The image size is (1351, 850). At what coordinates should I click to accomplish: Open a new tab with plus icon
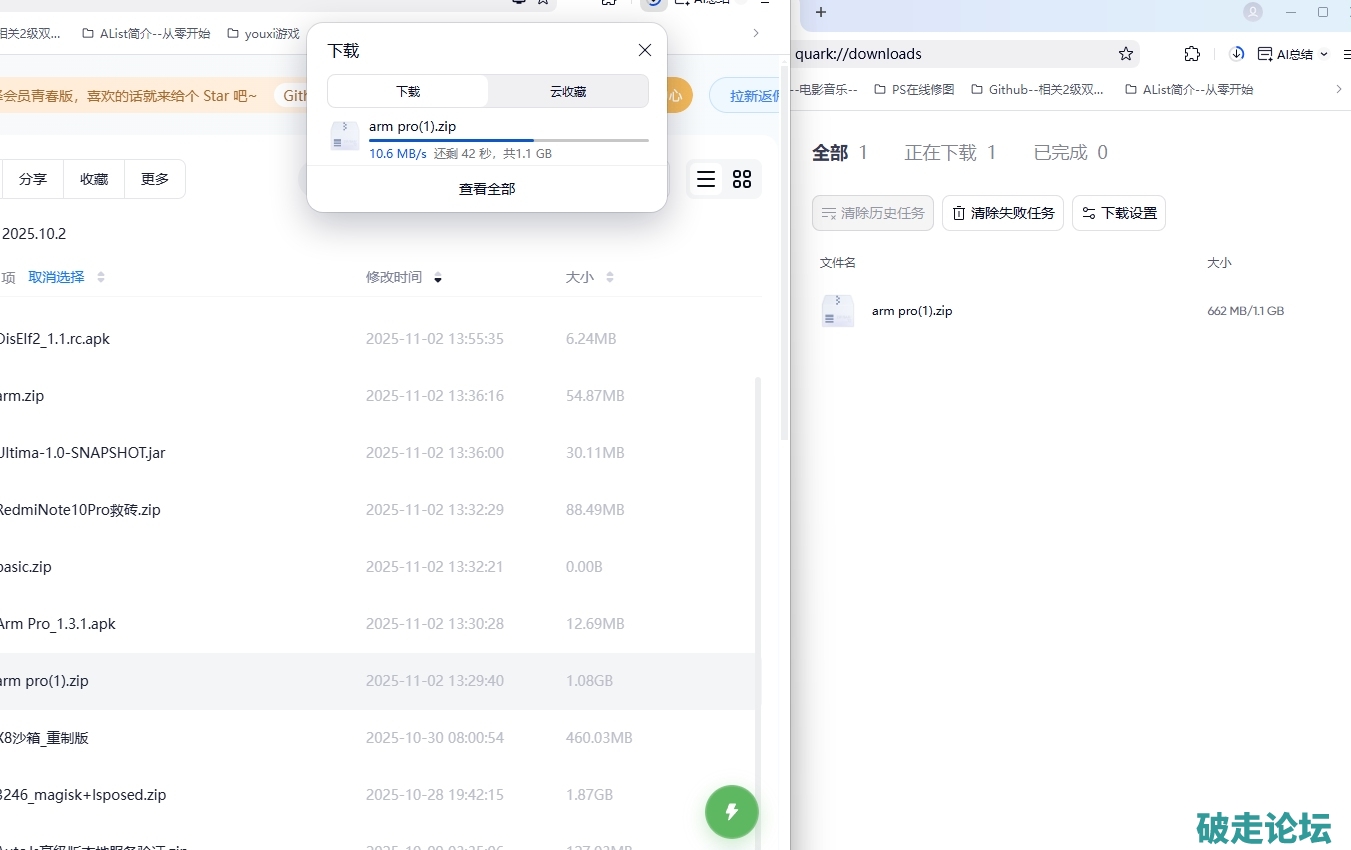(821, 12)
